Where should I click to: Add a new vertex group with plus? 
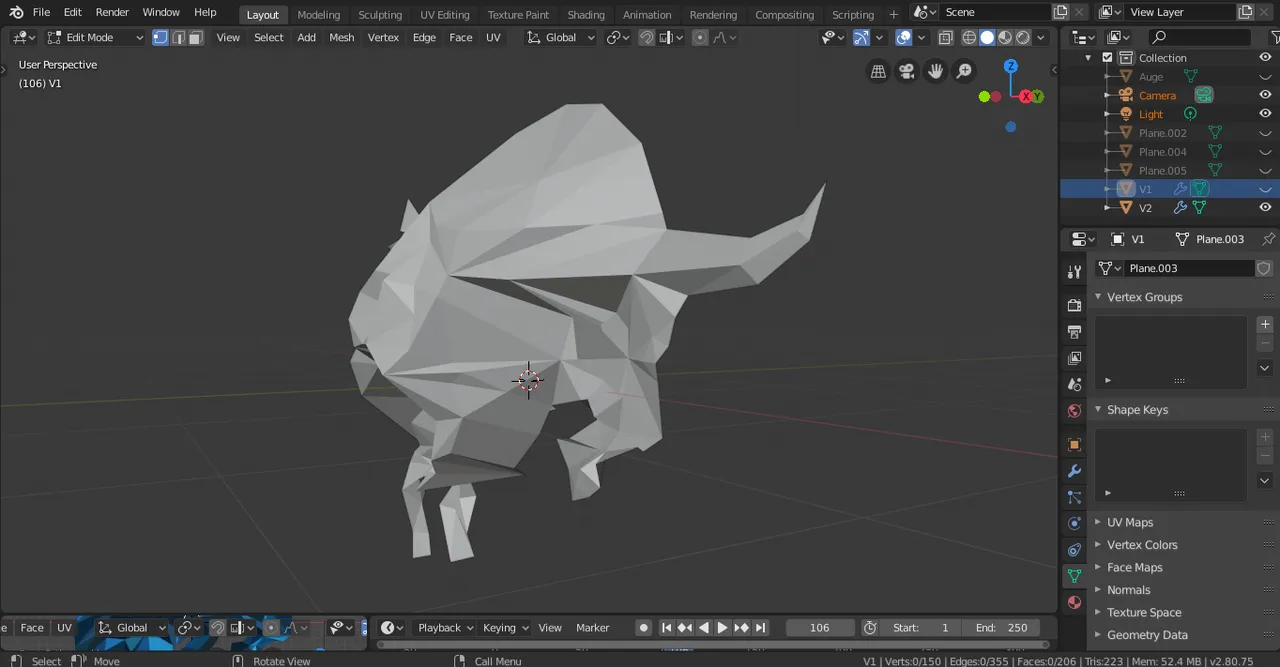pyautogui.click(x=1265, y=324)
